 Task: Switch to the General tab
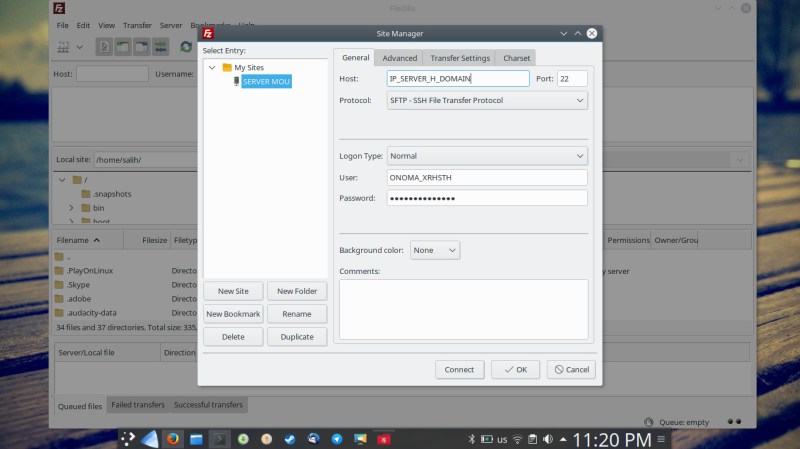356,58
